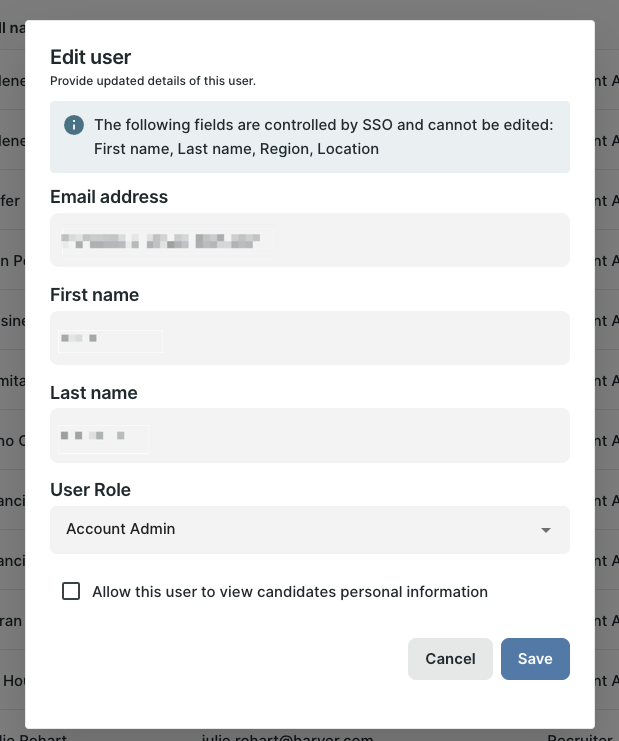Viewport: 619px width, 741px height.
Task: Click the julie.robart@harver.com email behind the dialog
Action: pos(287,737)
